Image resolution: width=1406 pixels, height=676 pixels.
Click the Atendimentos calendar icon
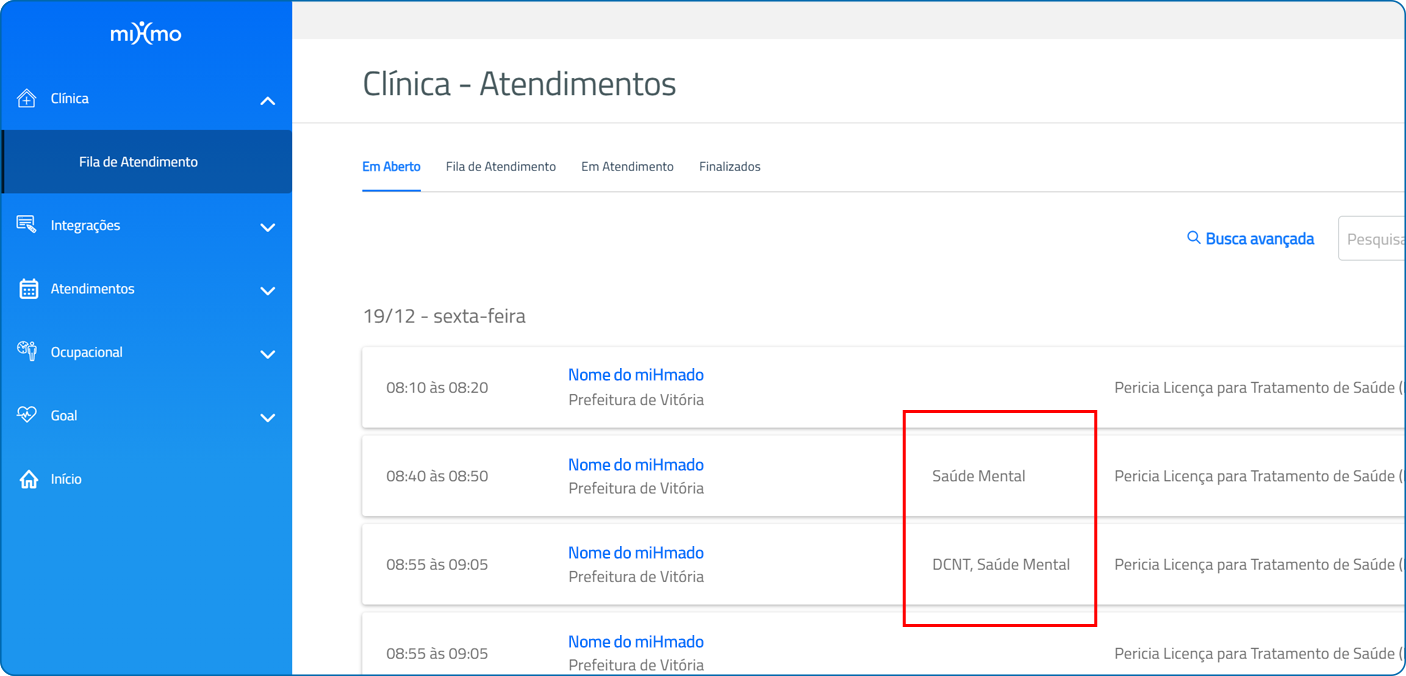28,289
